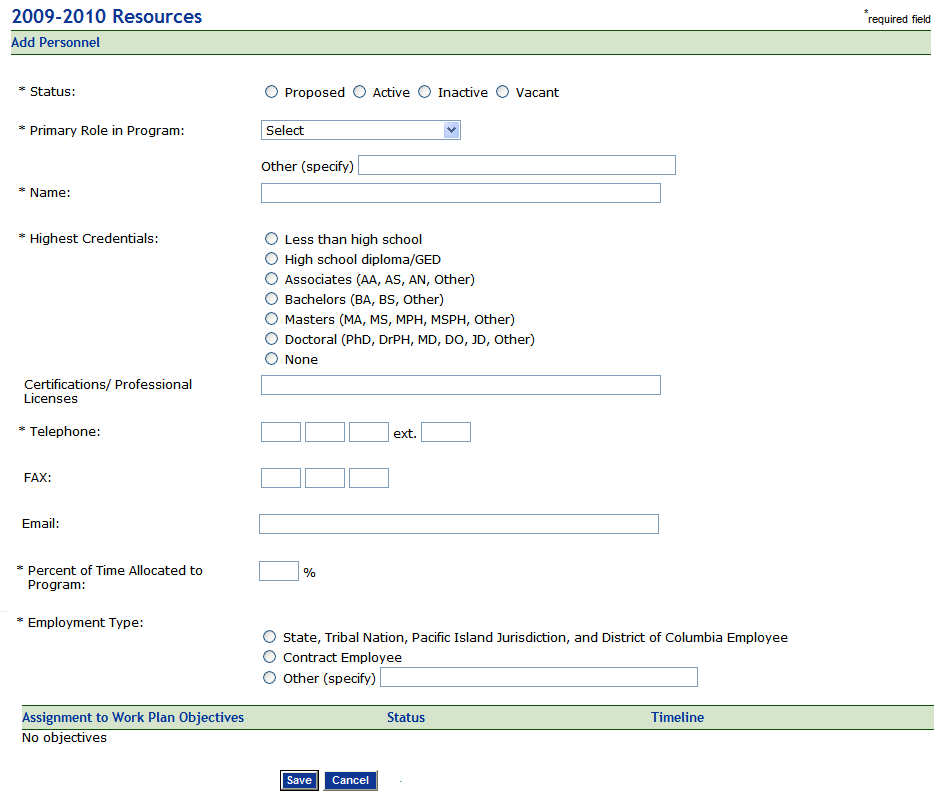Focus the Email input field

459,524
